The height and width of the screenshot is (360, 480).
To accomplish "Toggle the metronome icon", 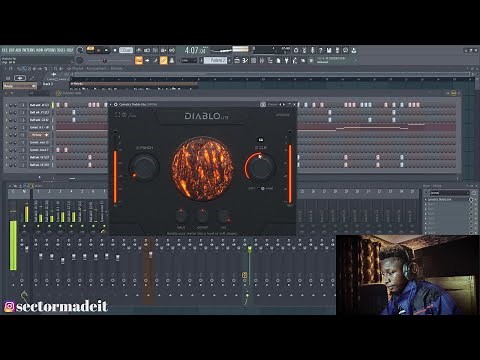I will tap(139, 50).
